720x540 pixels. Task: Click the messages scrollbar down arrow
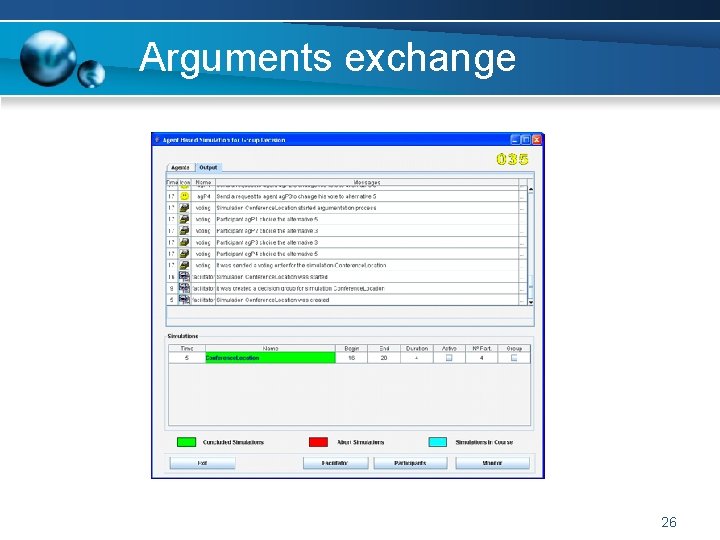pos(531,302)
